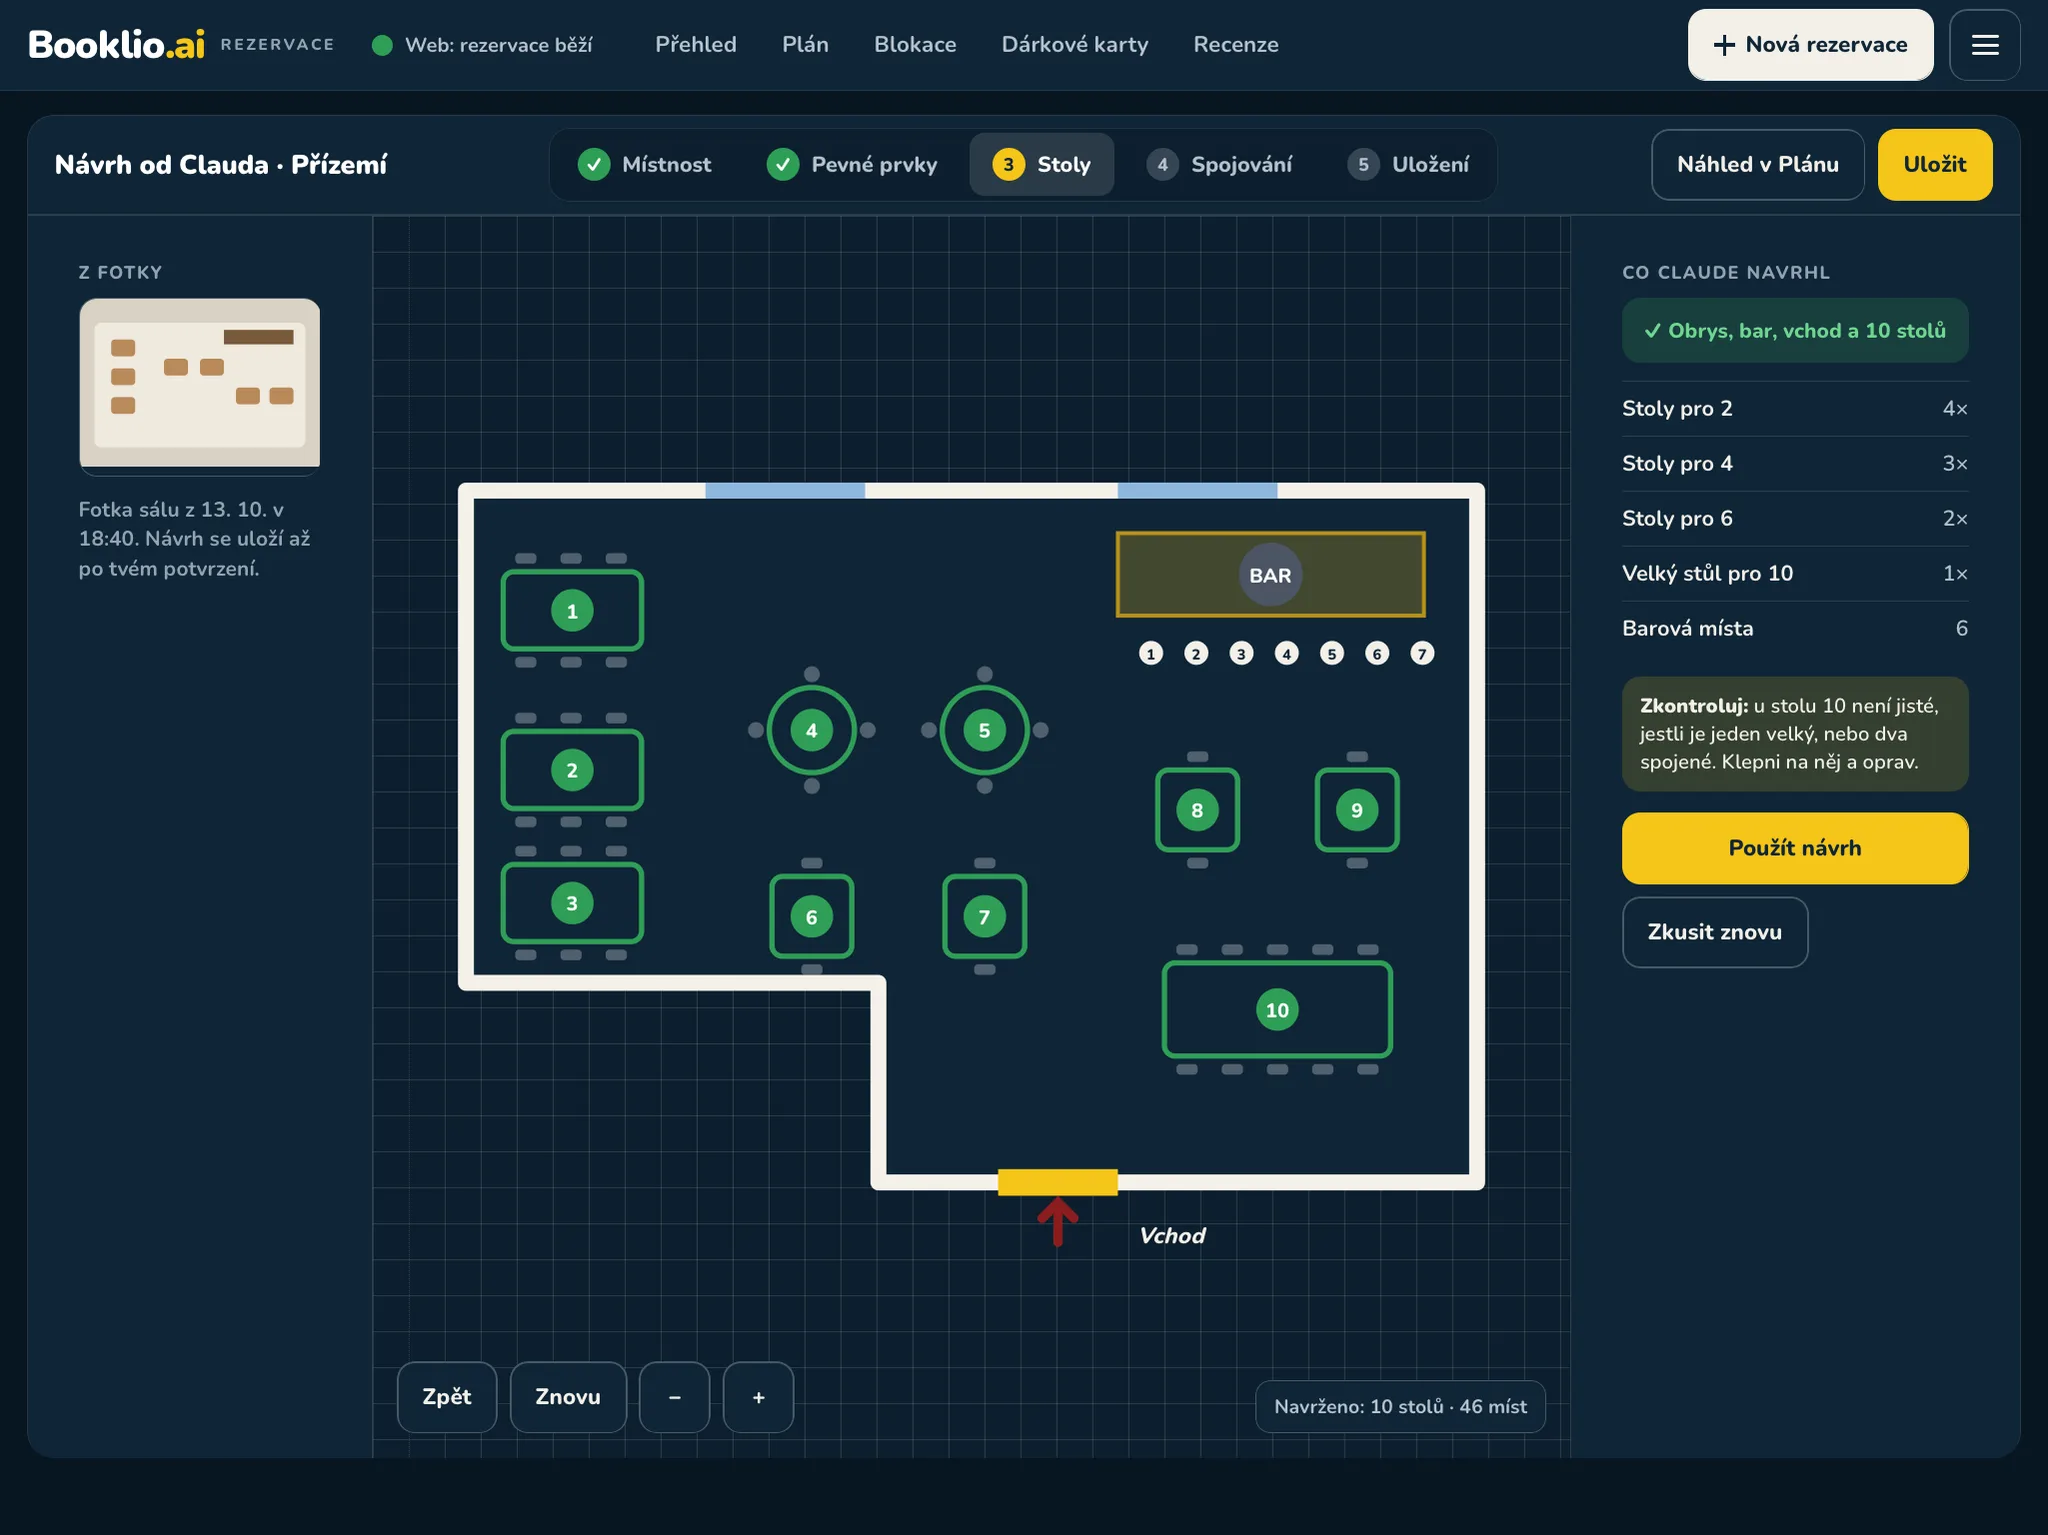Open Blokace in top navigation

tap(915, 45)
